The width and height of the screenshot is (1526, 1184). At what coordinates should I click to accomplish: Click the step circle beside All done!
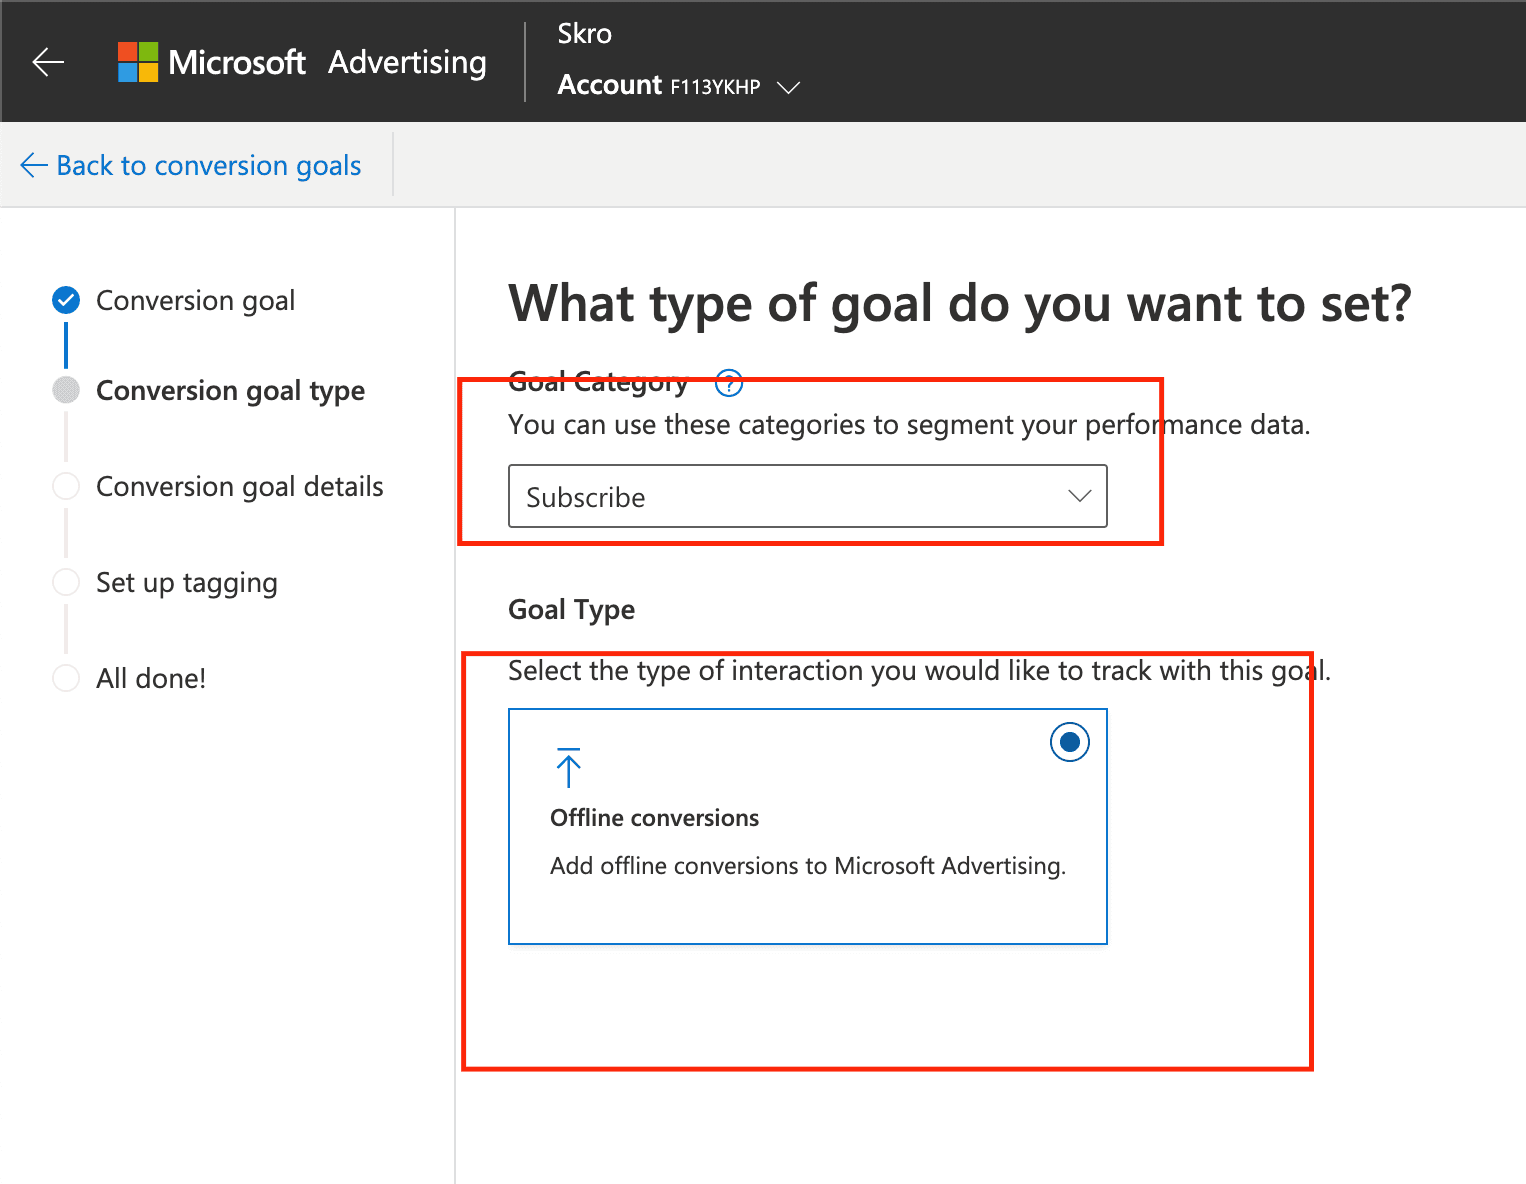(x=66, y=678)
